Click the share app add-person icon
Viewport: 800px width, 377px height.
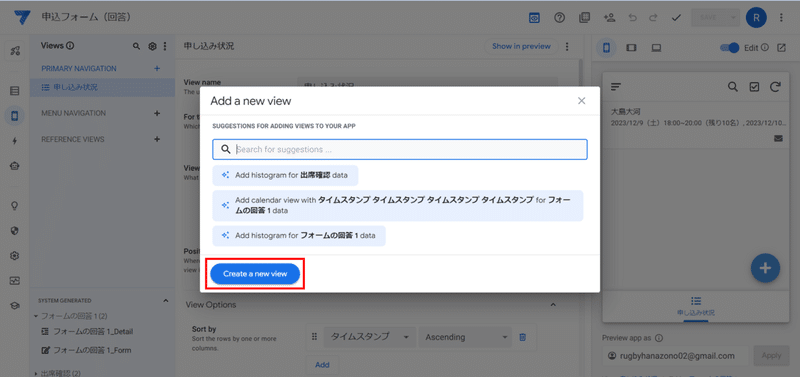point(609,17)
